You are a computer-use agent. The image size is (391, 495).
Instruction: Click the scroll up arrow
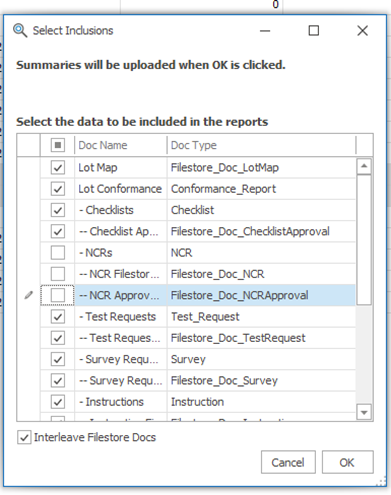tap(364, 166)
